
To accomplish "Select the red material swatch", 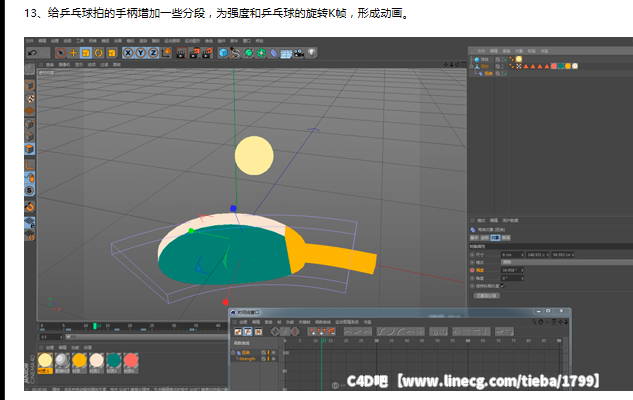I will click(131, 362).
